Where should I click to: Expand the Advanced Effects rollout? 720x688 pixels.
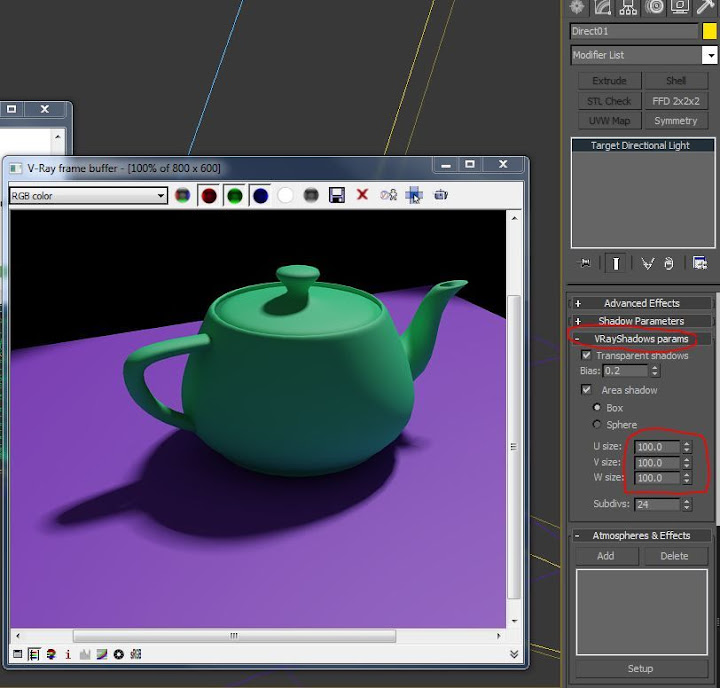(641, 303)
